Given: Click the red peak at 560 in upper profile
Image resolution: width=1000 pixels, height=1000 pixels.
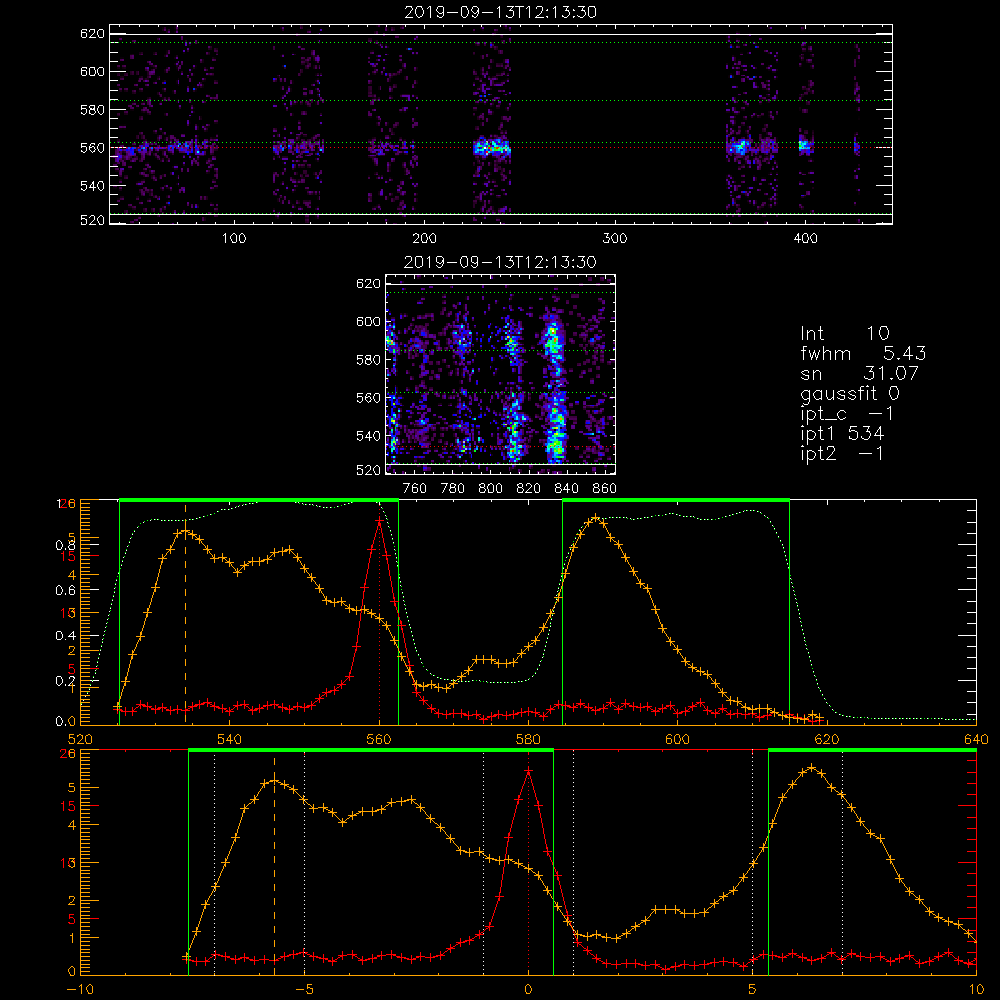Looking at the screenshot, I should tap(379, 521).
